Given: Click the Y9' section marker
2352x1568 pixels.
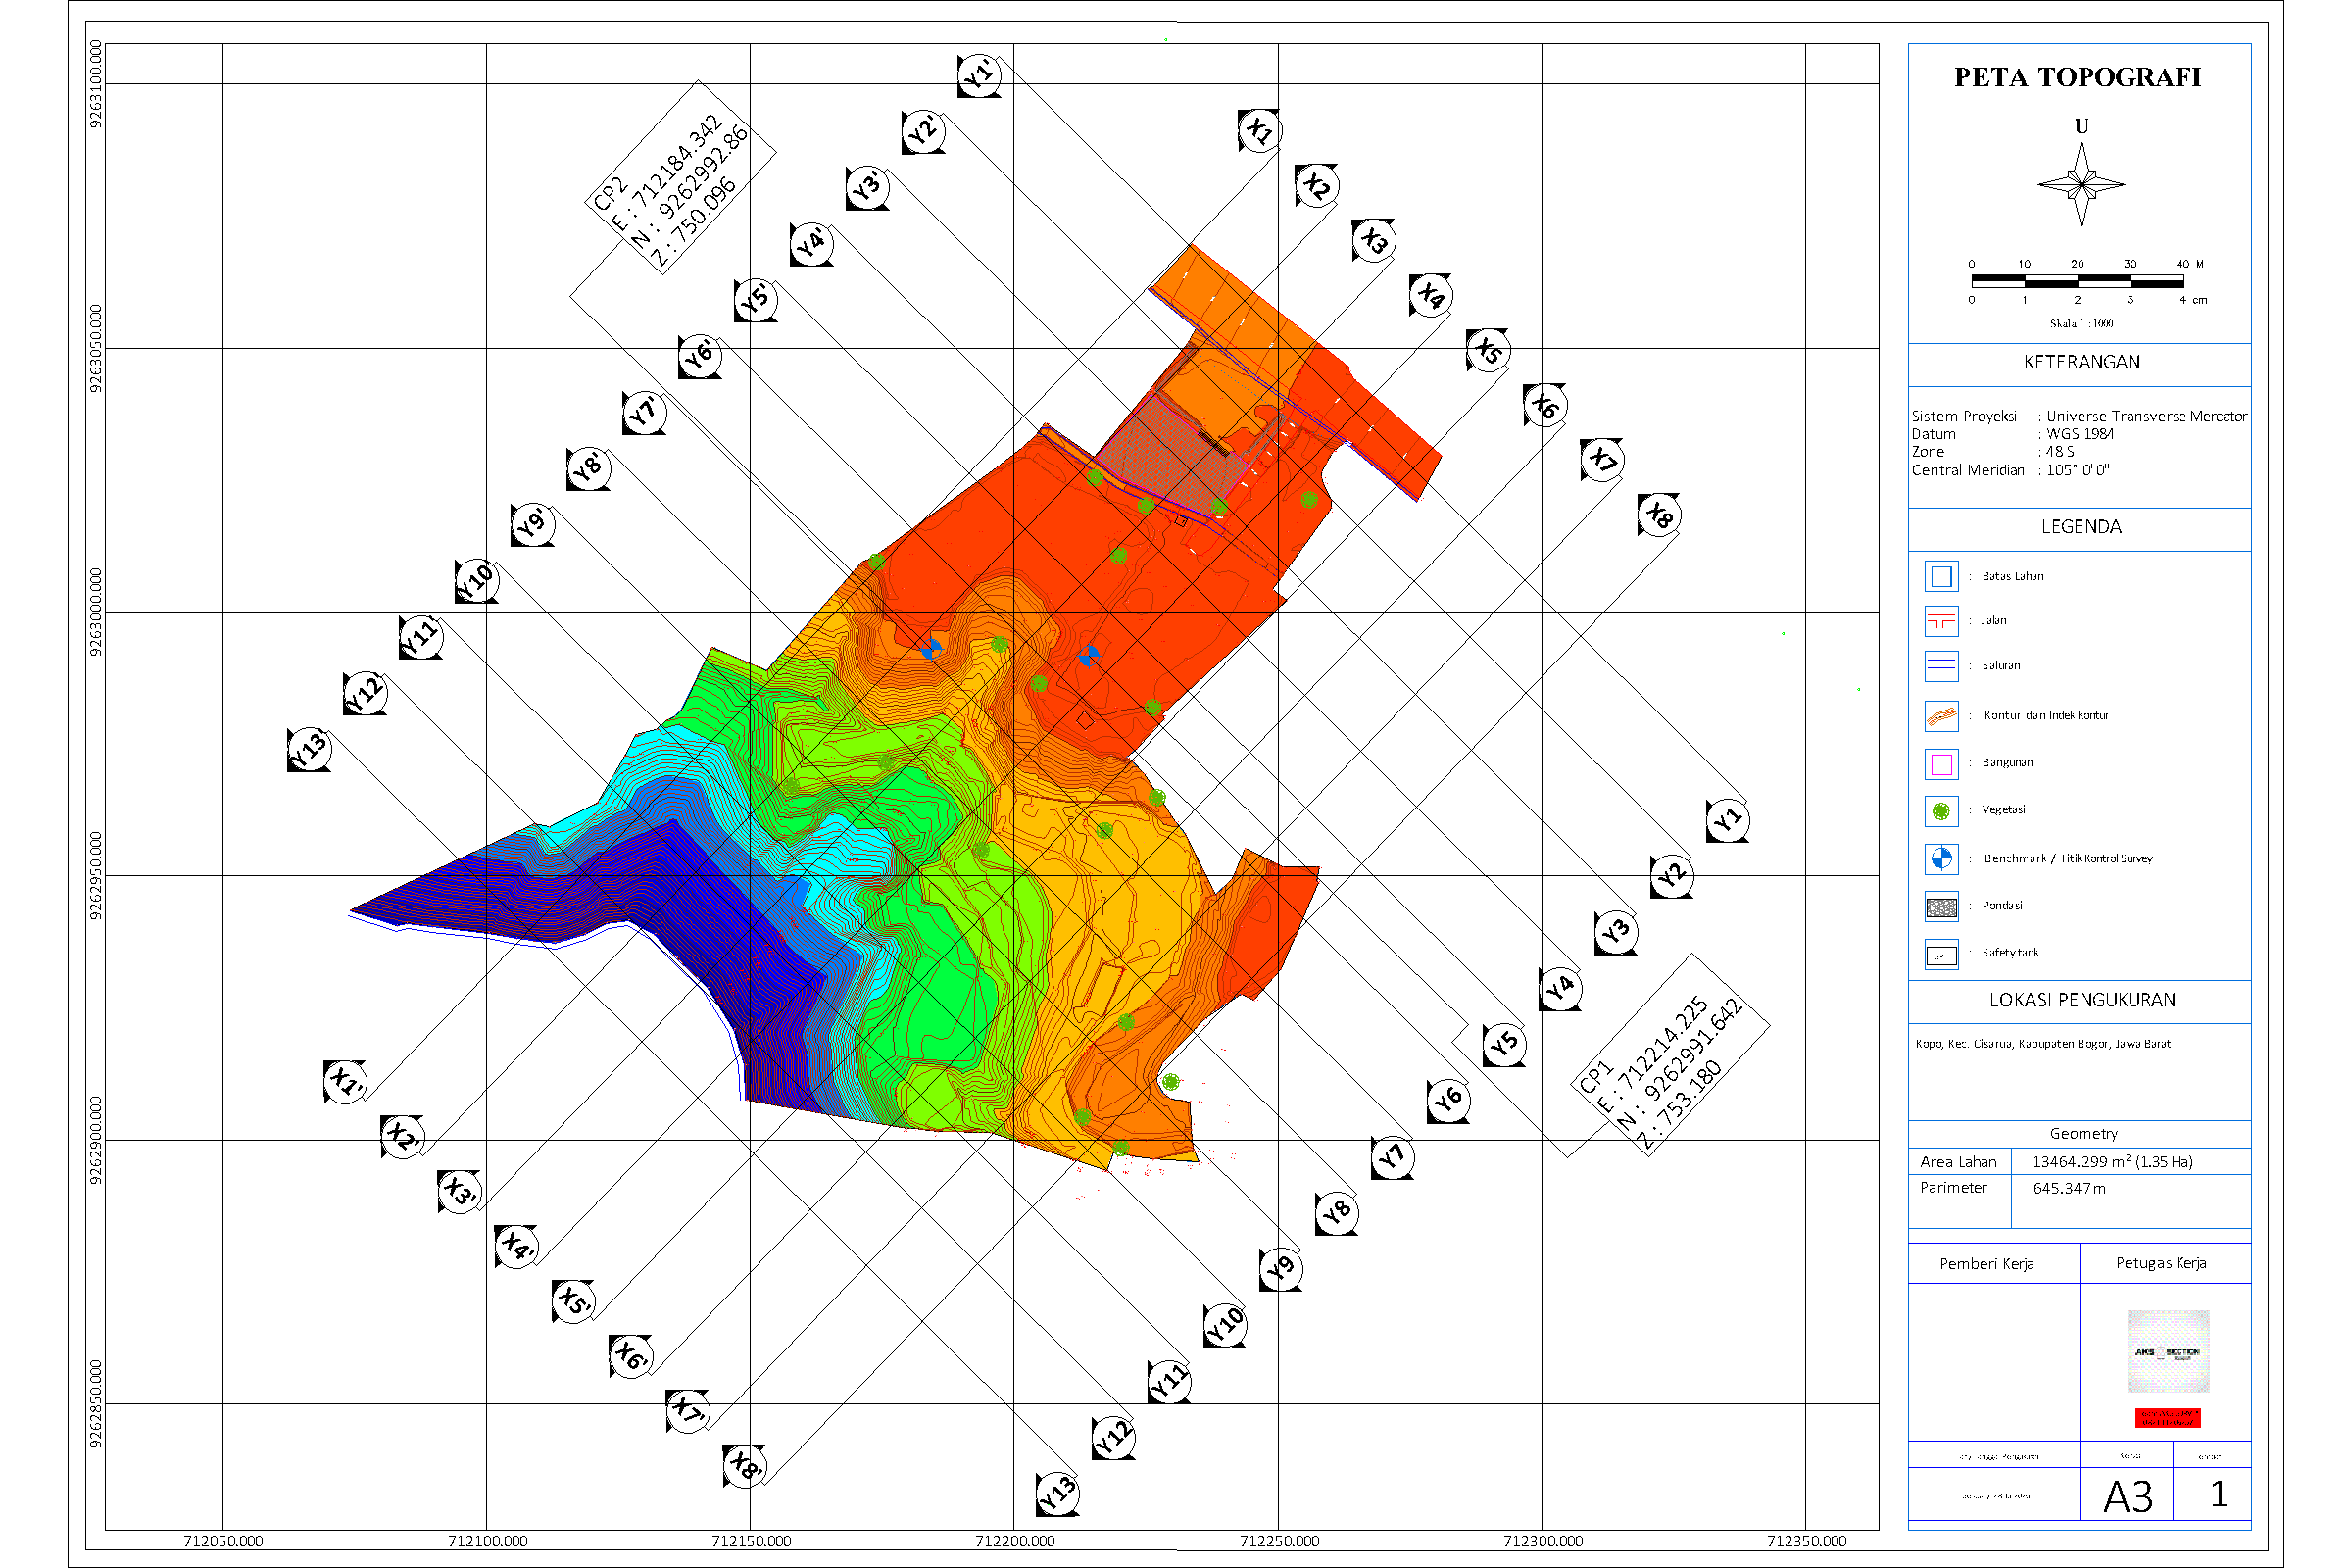Looking at the screenshot, I should (533, 524).
